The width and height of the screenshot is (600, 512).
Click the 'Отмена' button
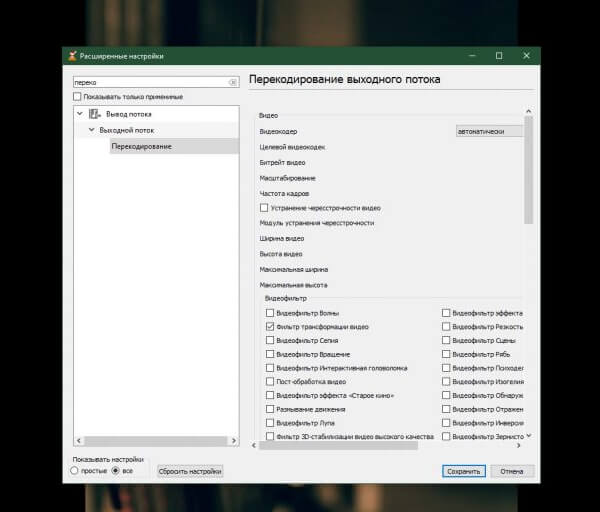pos(512,471)
